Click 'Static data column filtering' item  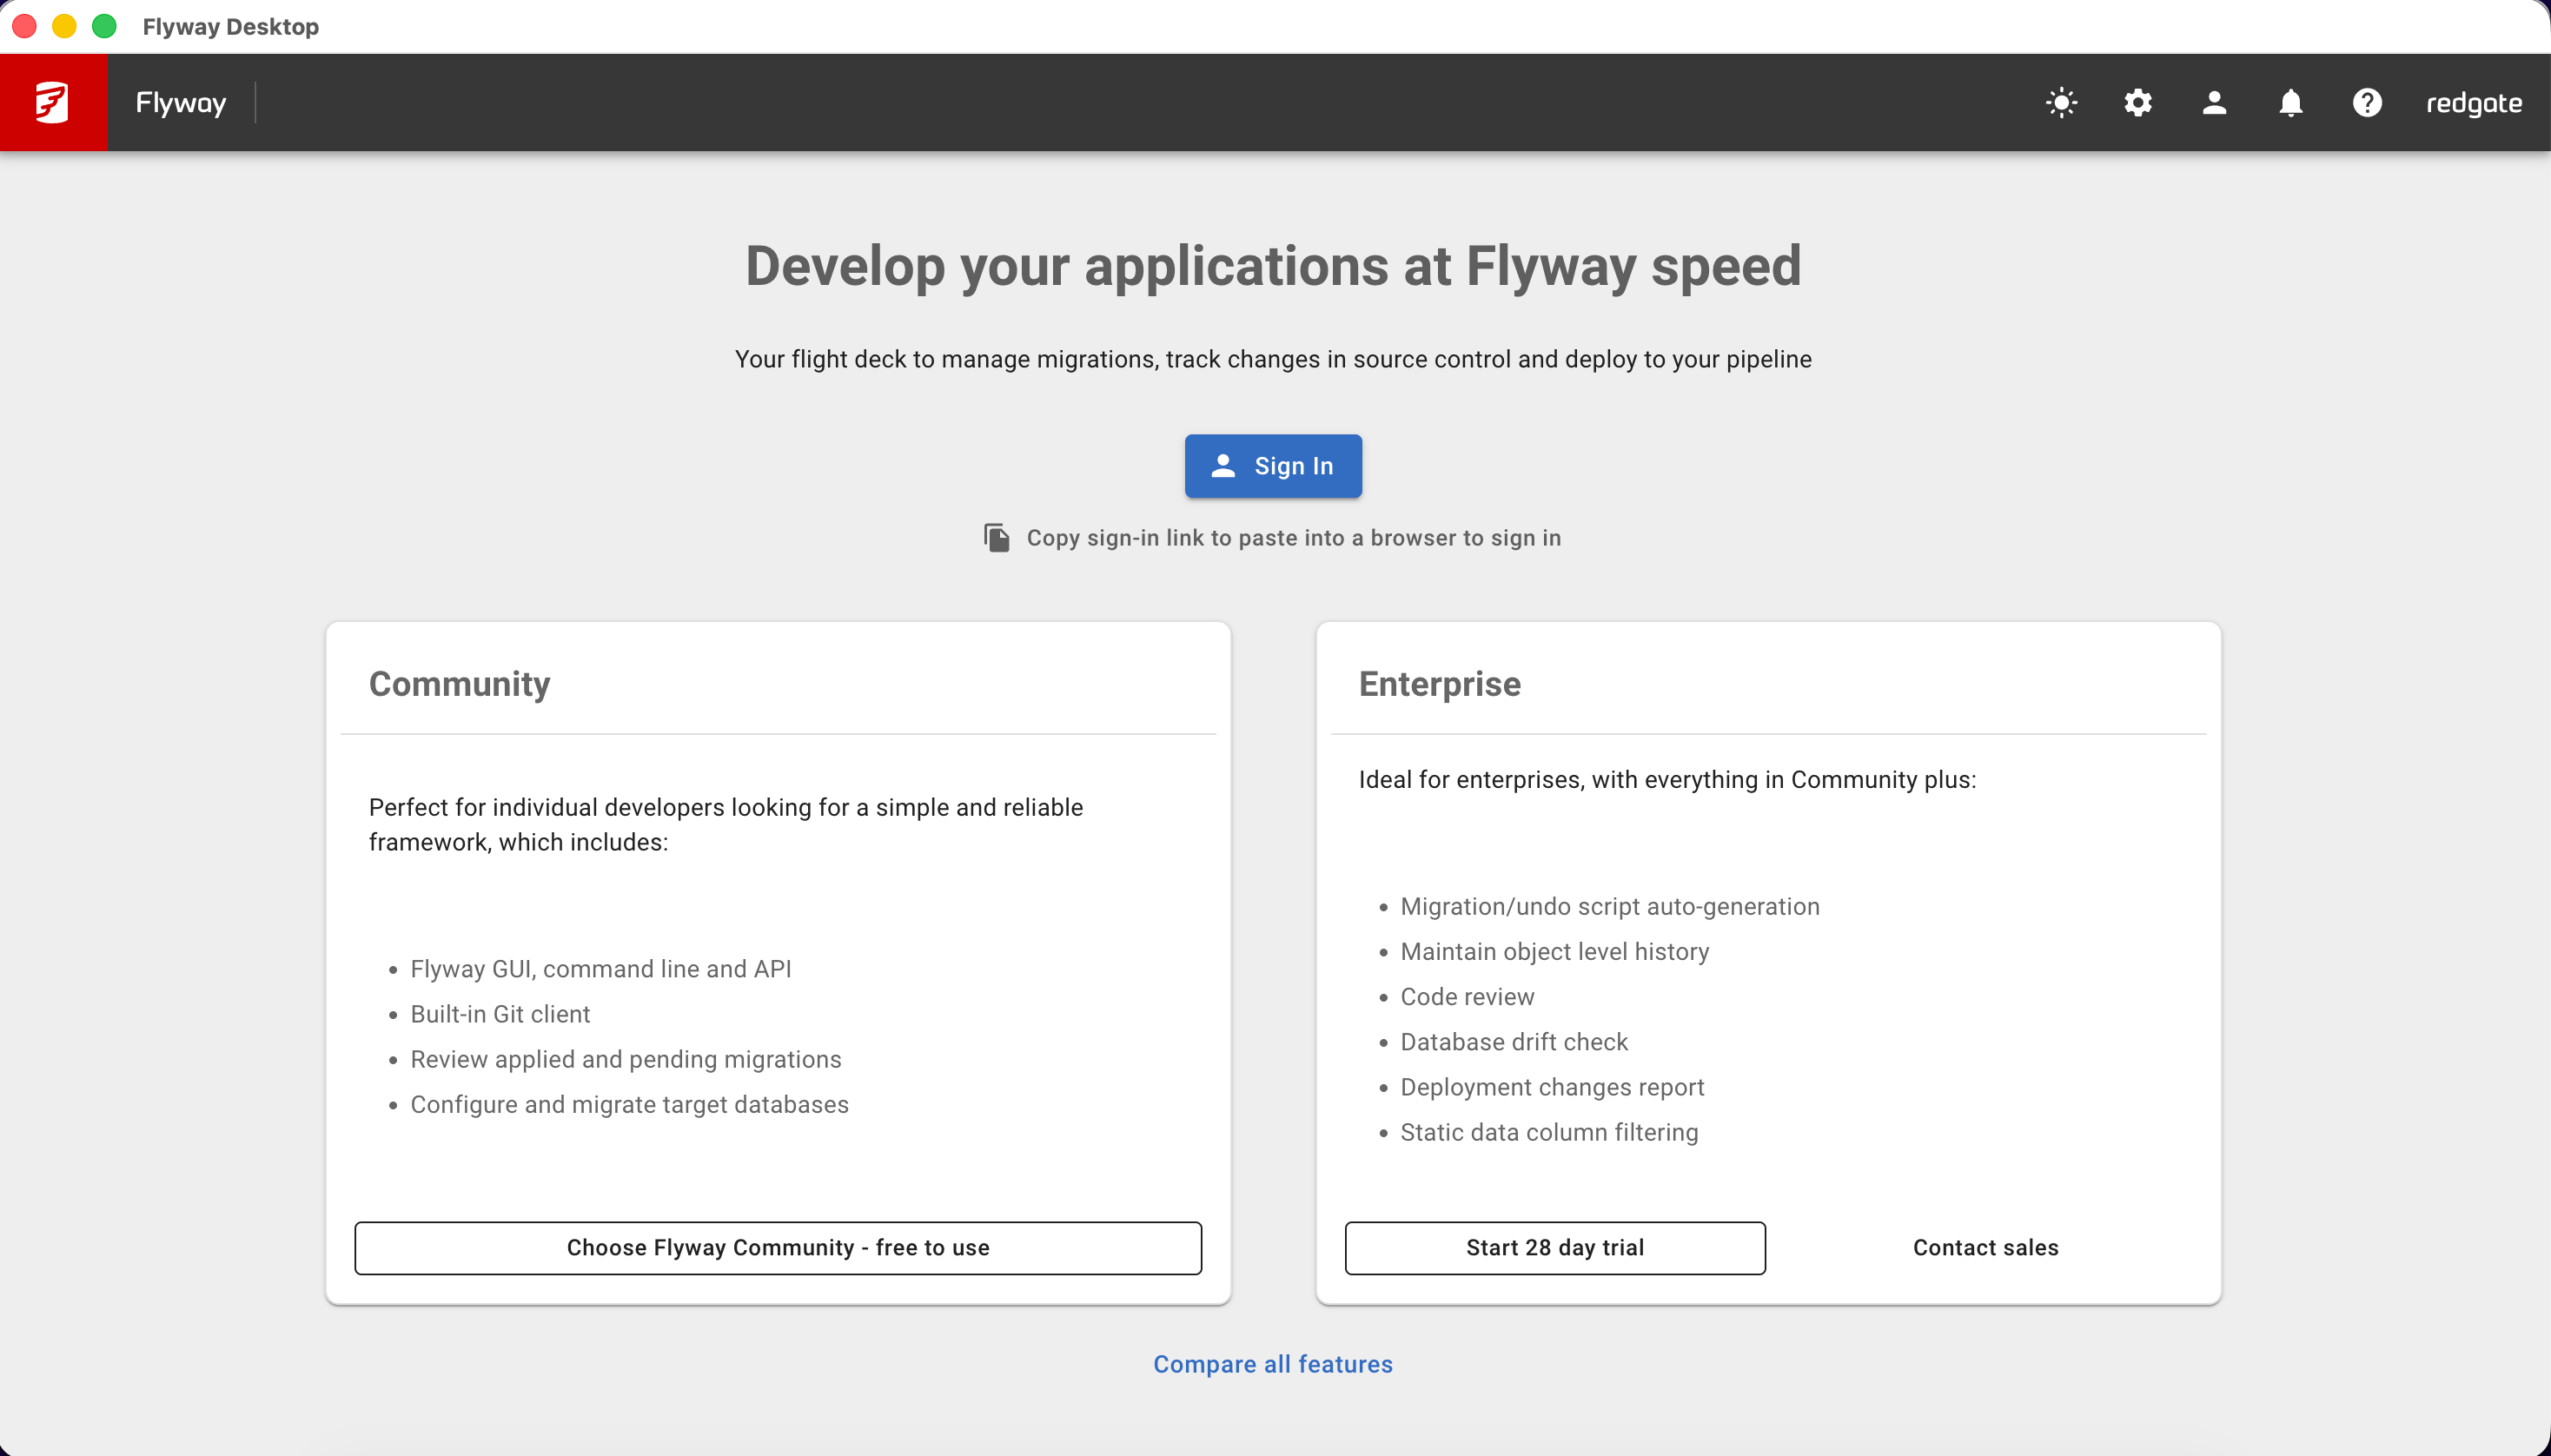[x=1549, y=1132]
